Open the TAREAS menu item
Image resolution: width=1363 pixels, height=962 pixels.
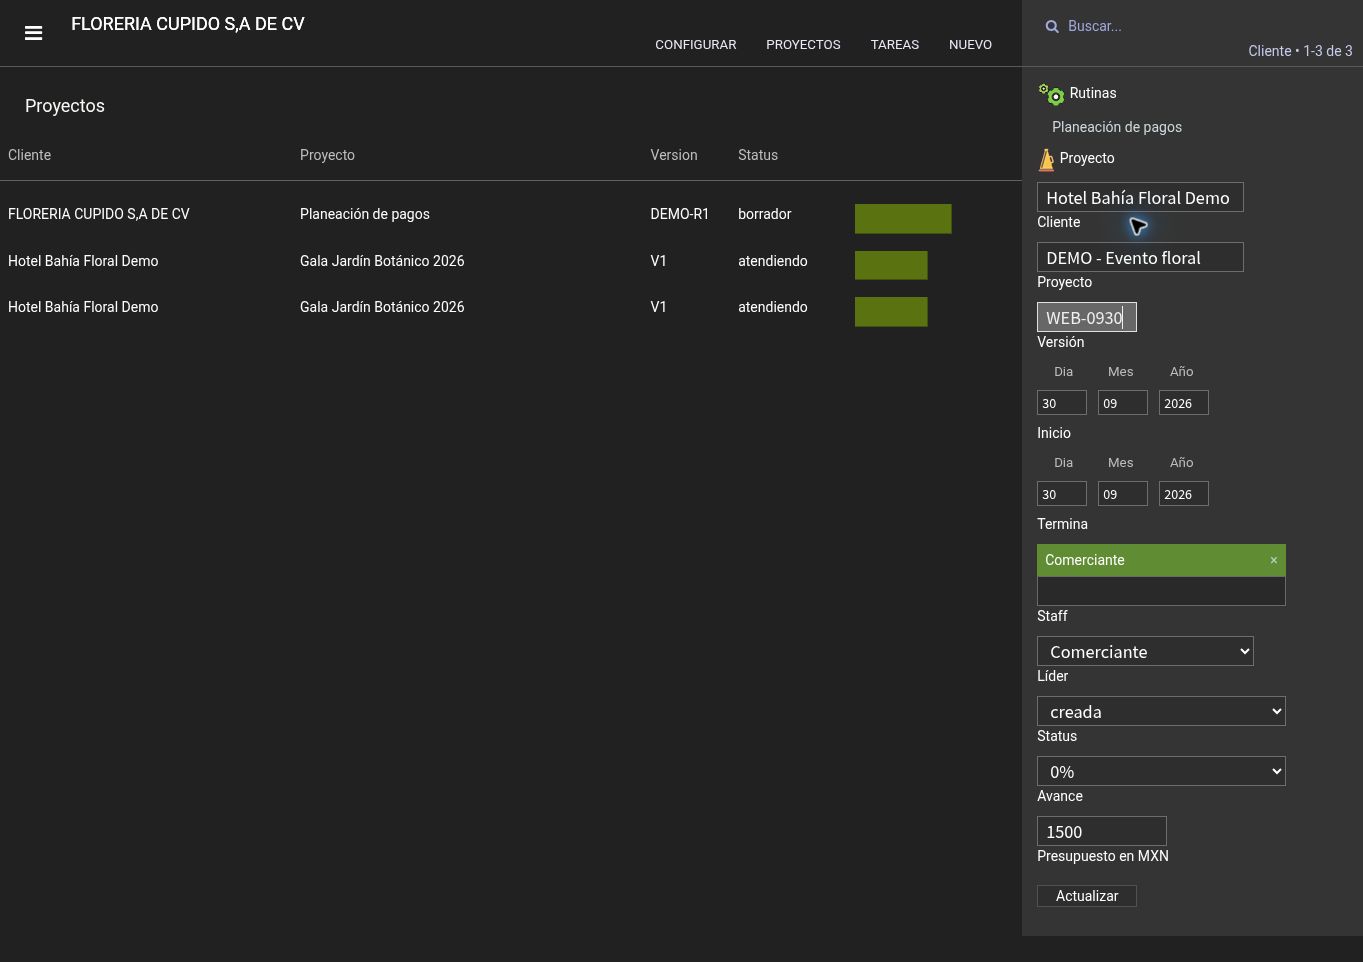(895, 45)
